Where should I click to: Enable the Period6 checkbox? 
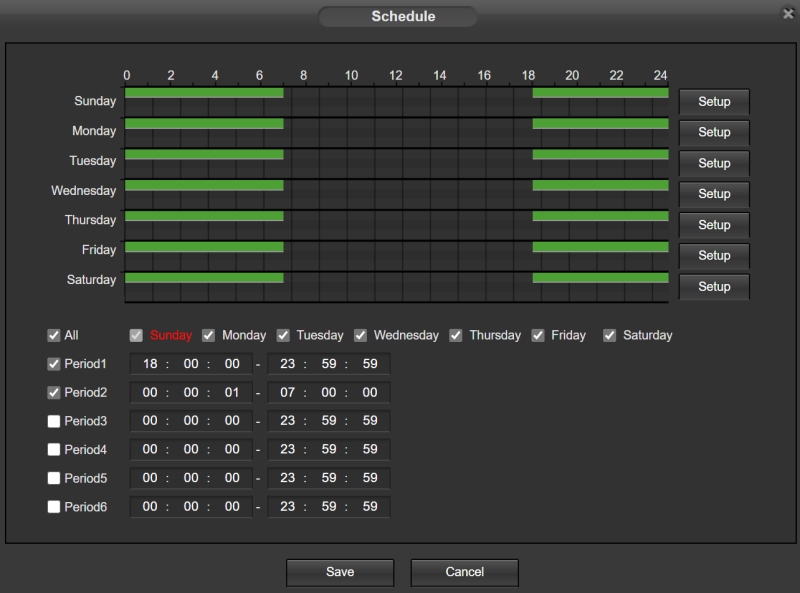pos(54,507)
